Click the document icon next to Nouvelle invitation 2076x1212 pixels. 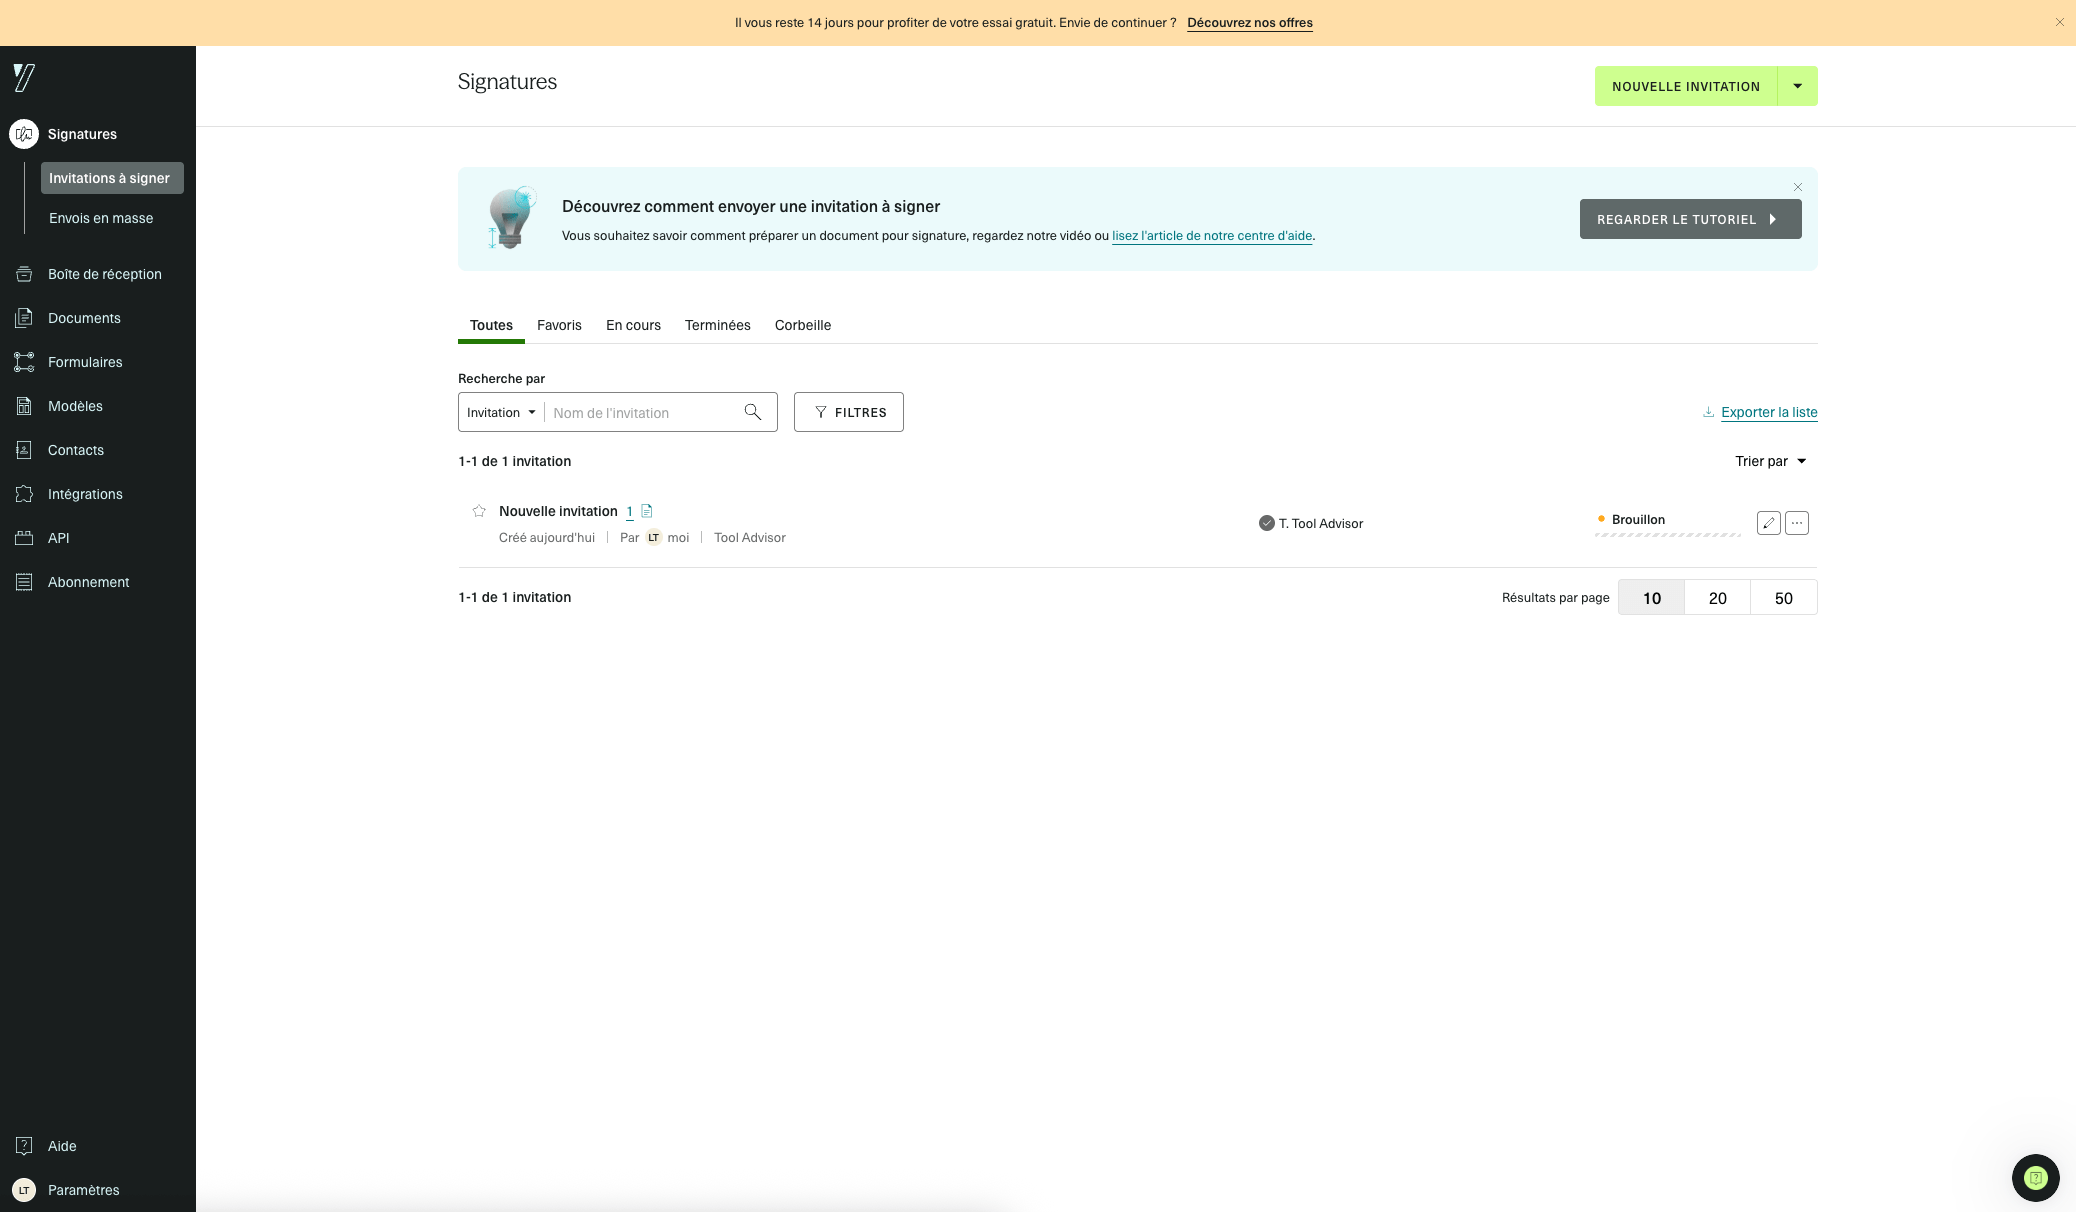(x=646, y=511)
